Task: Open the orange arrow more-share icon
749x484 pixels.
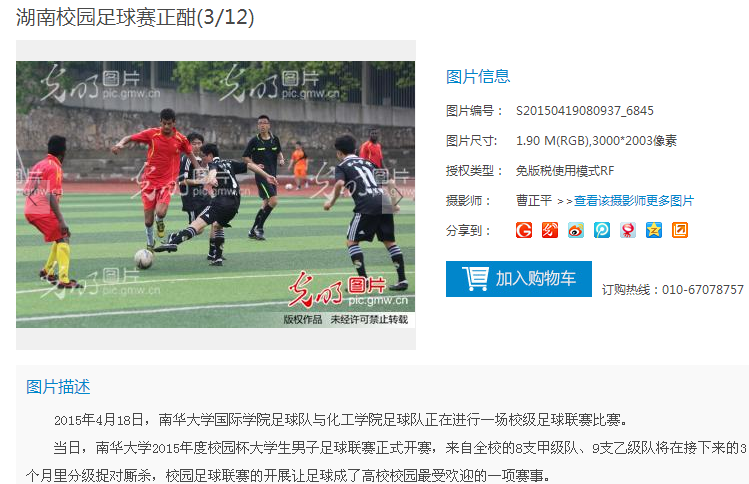Action: tap(680, 230)
